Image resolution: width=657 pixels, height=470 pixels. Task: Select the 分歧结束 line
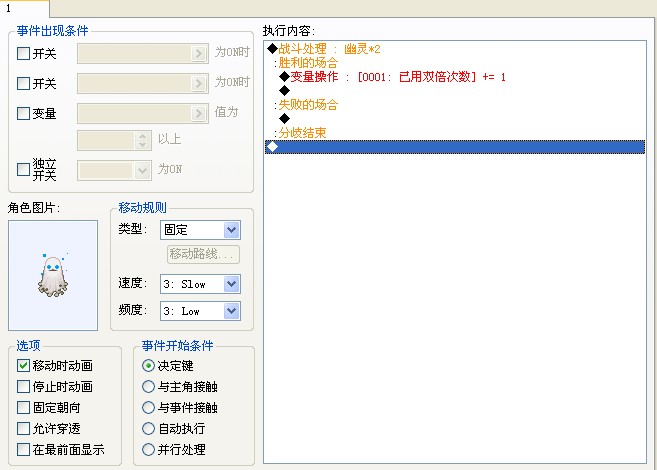tap(455, 133)
